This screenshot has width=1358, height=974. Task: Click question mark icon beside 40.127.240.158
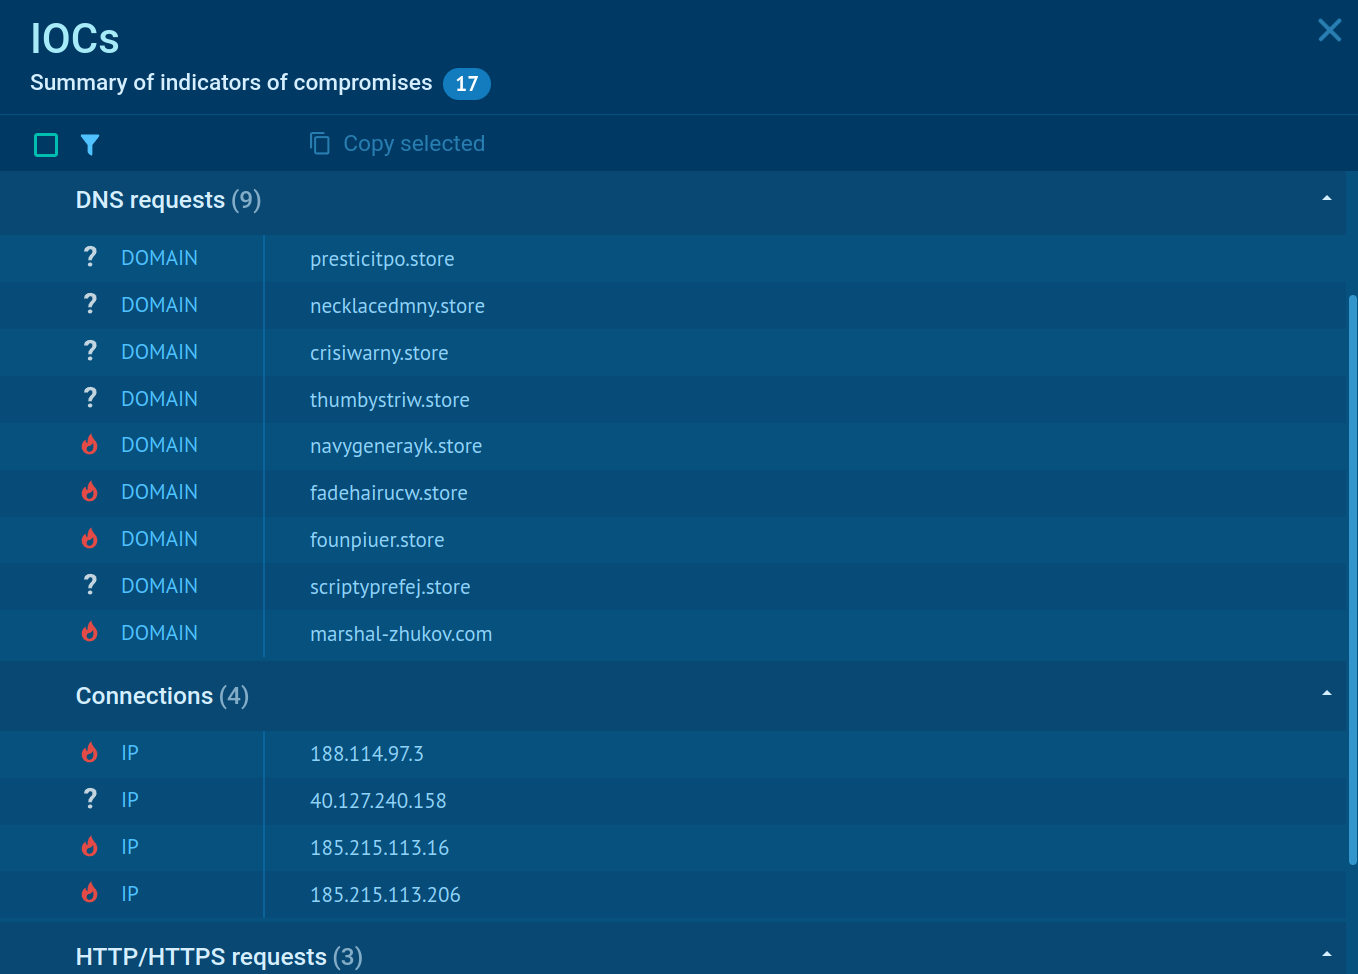(90, 799)
